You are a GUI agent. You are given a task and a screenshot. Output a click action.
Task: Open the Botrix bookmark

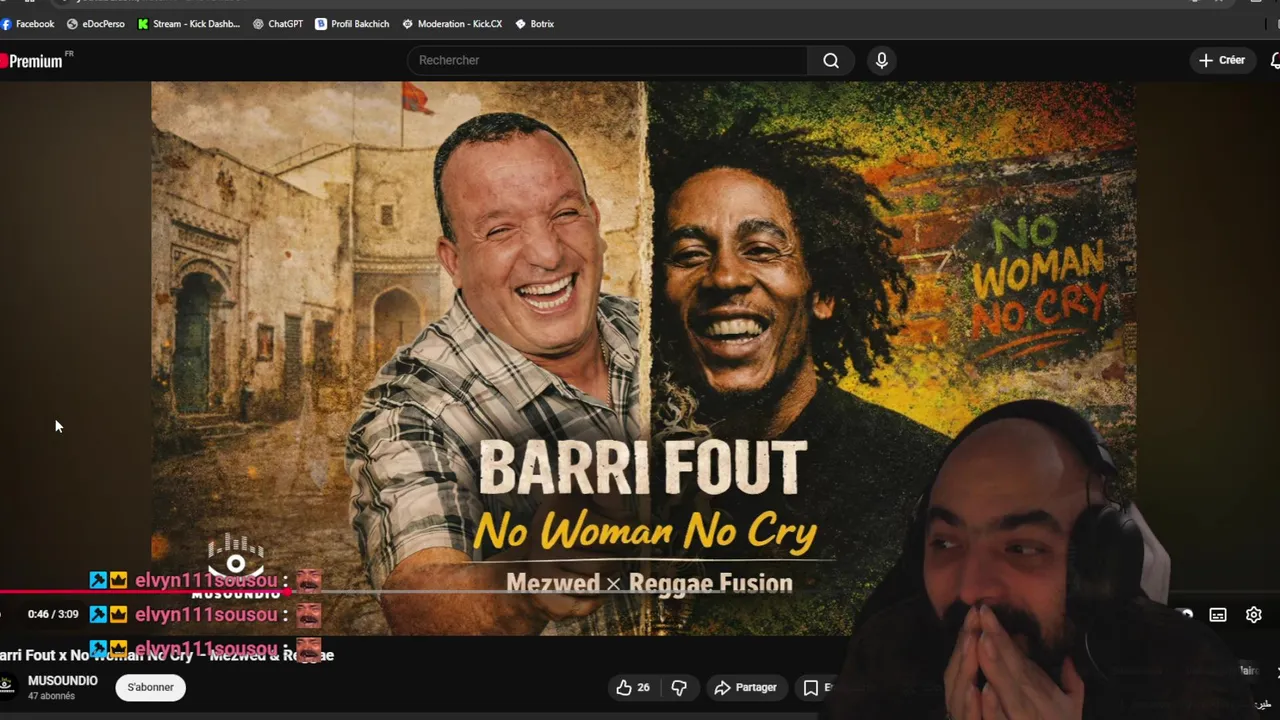point(535,24)
